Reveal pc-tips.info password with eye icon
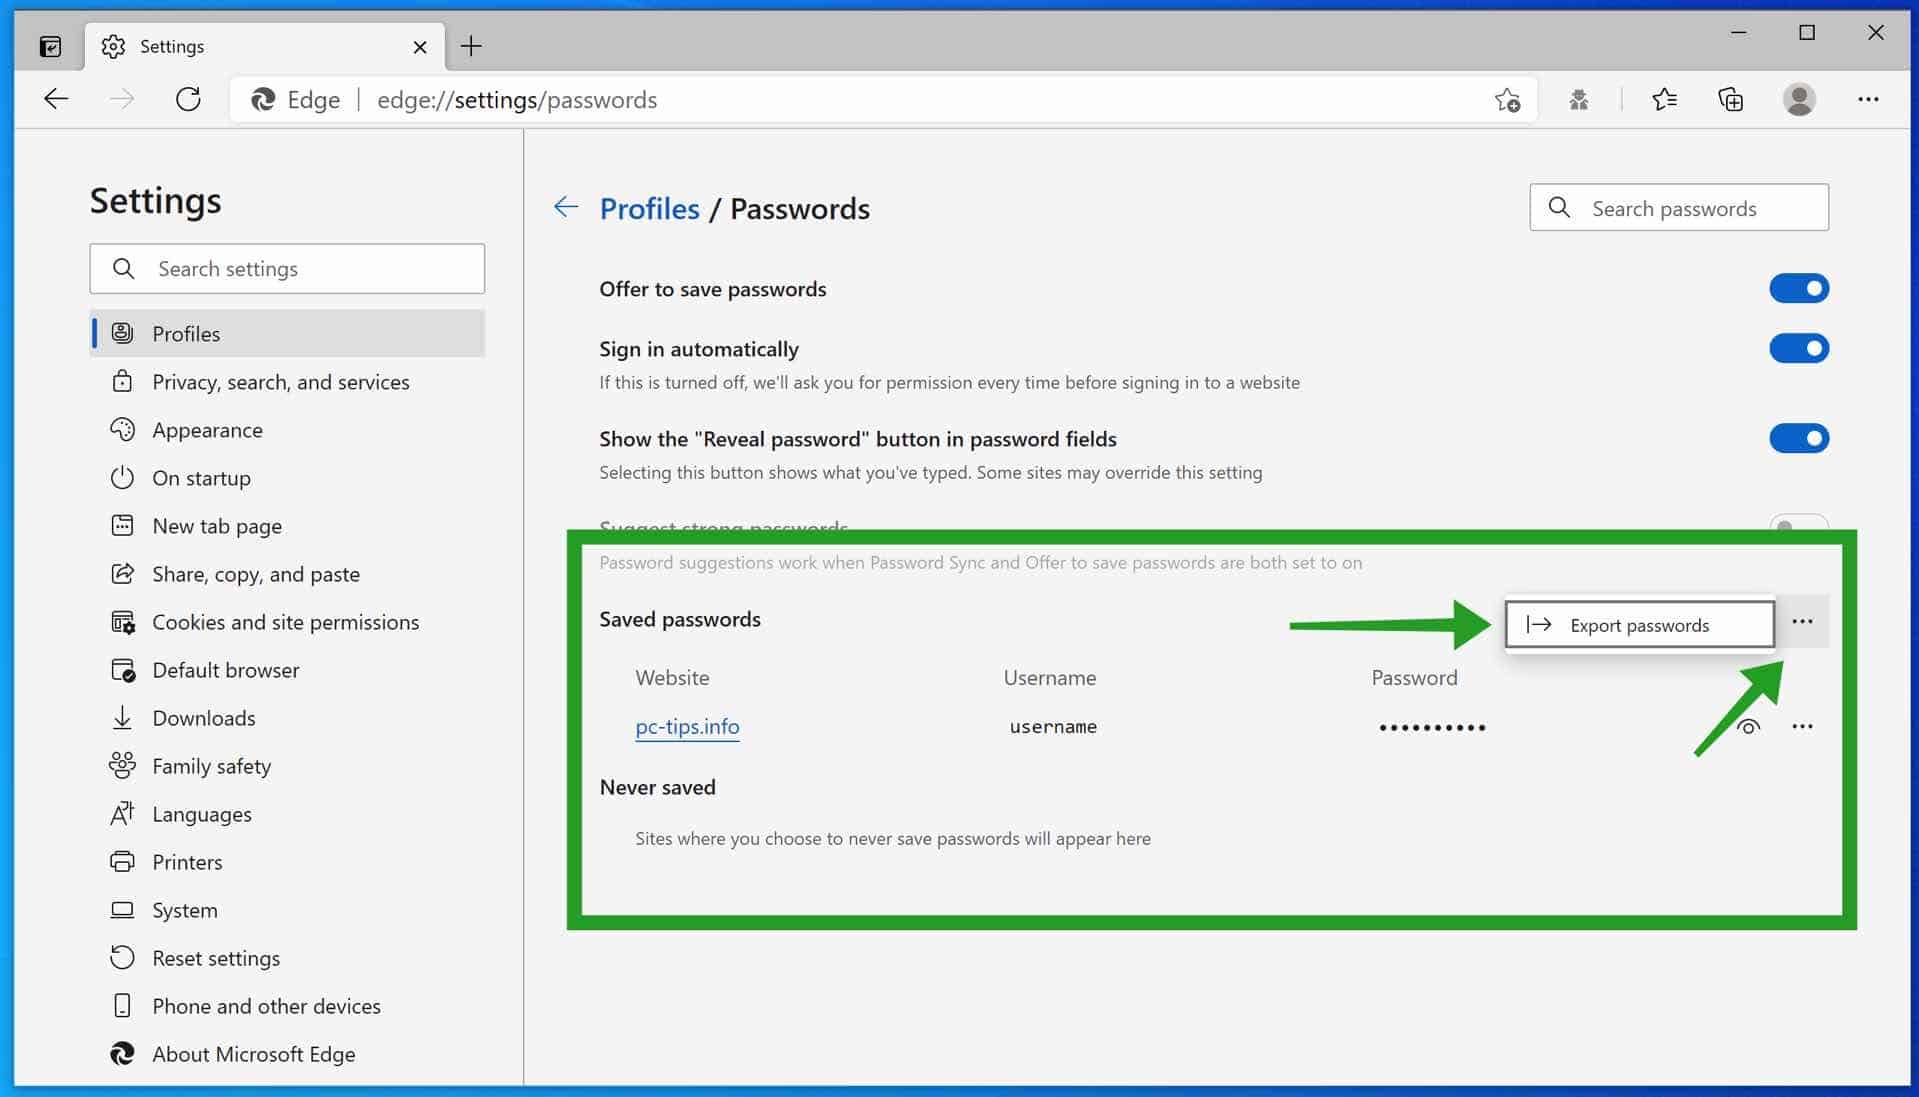 click(x=1748, y=727)
